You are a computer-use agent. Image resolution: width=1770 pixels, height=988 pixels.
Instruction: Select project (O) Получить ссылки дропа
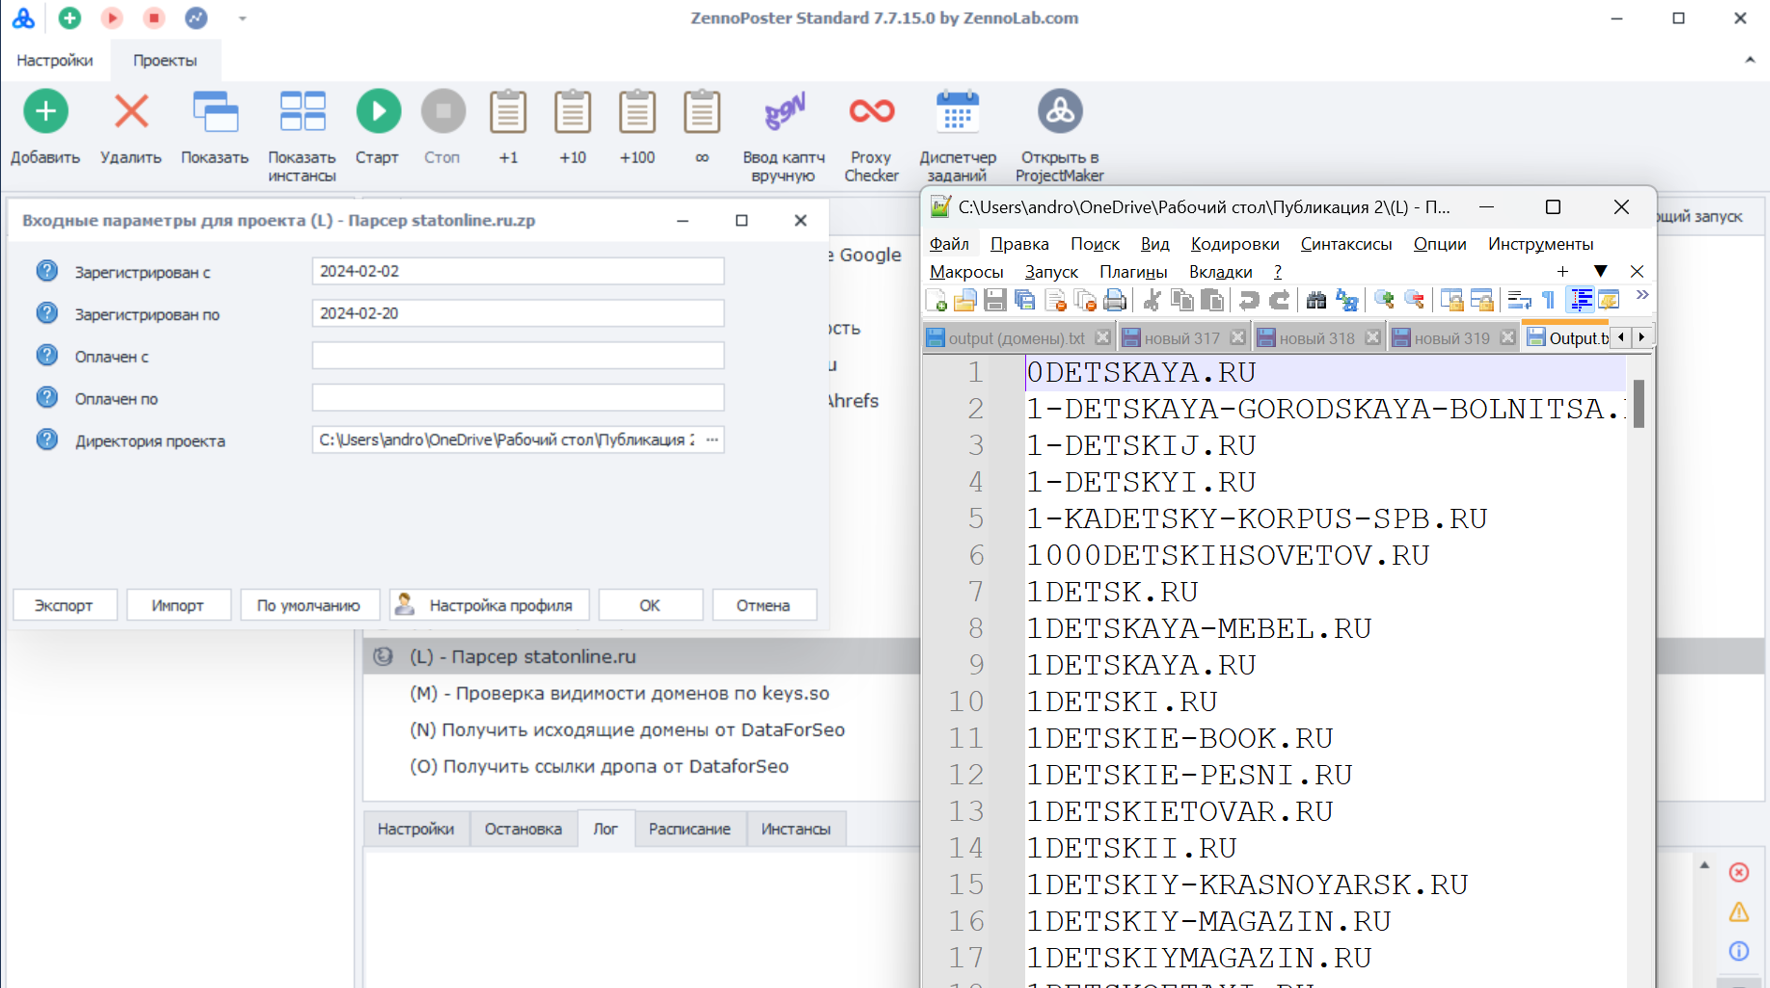coord(599,766)
